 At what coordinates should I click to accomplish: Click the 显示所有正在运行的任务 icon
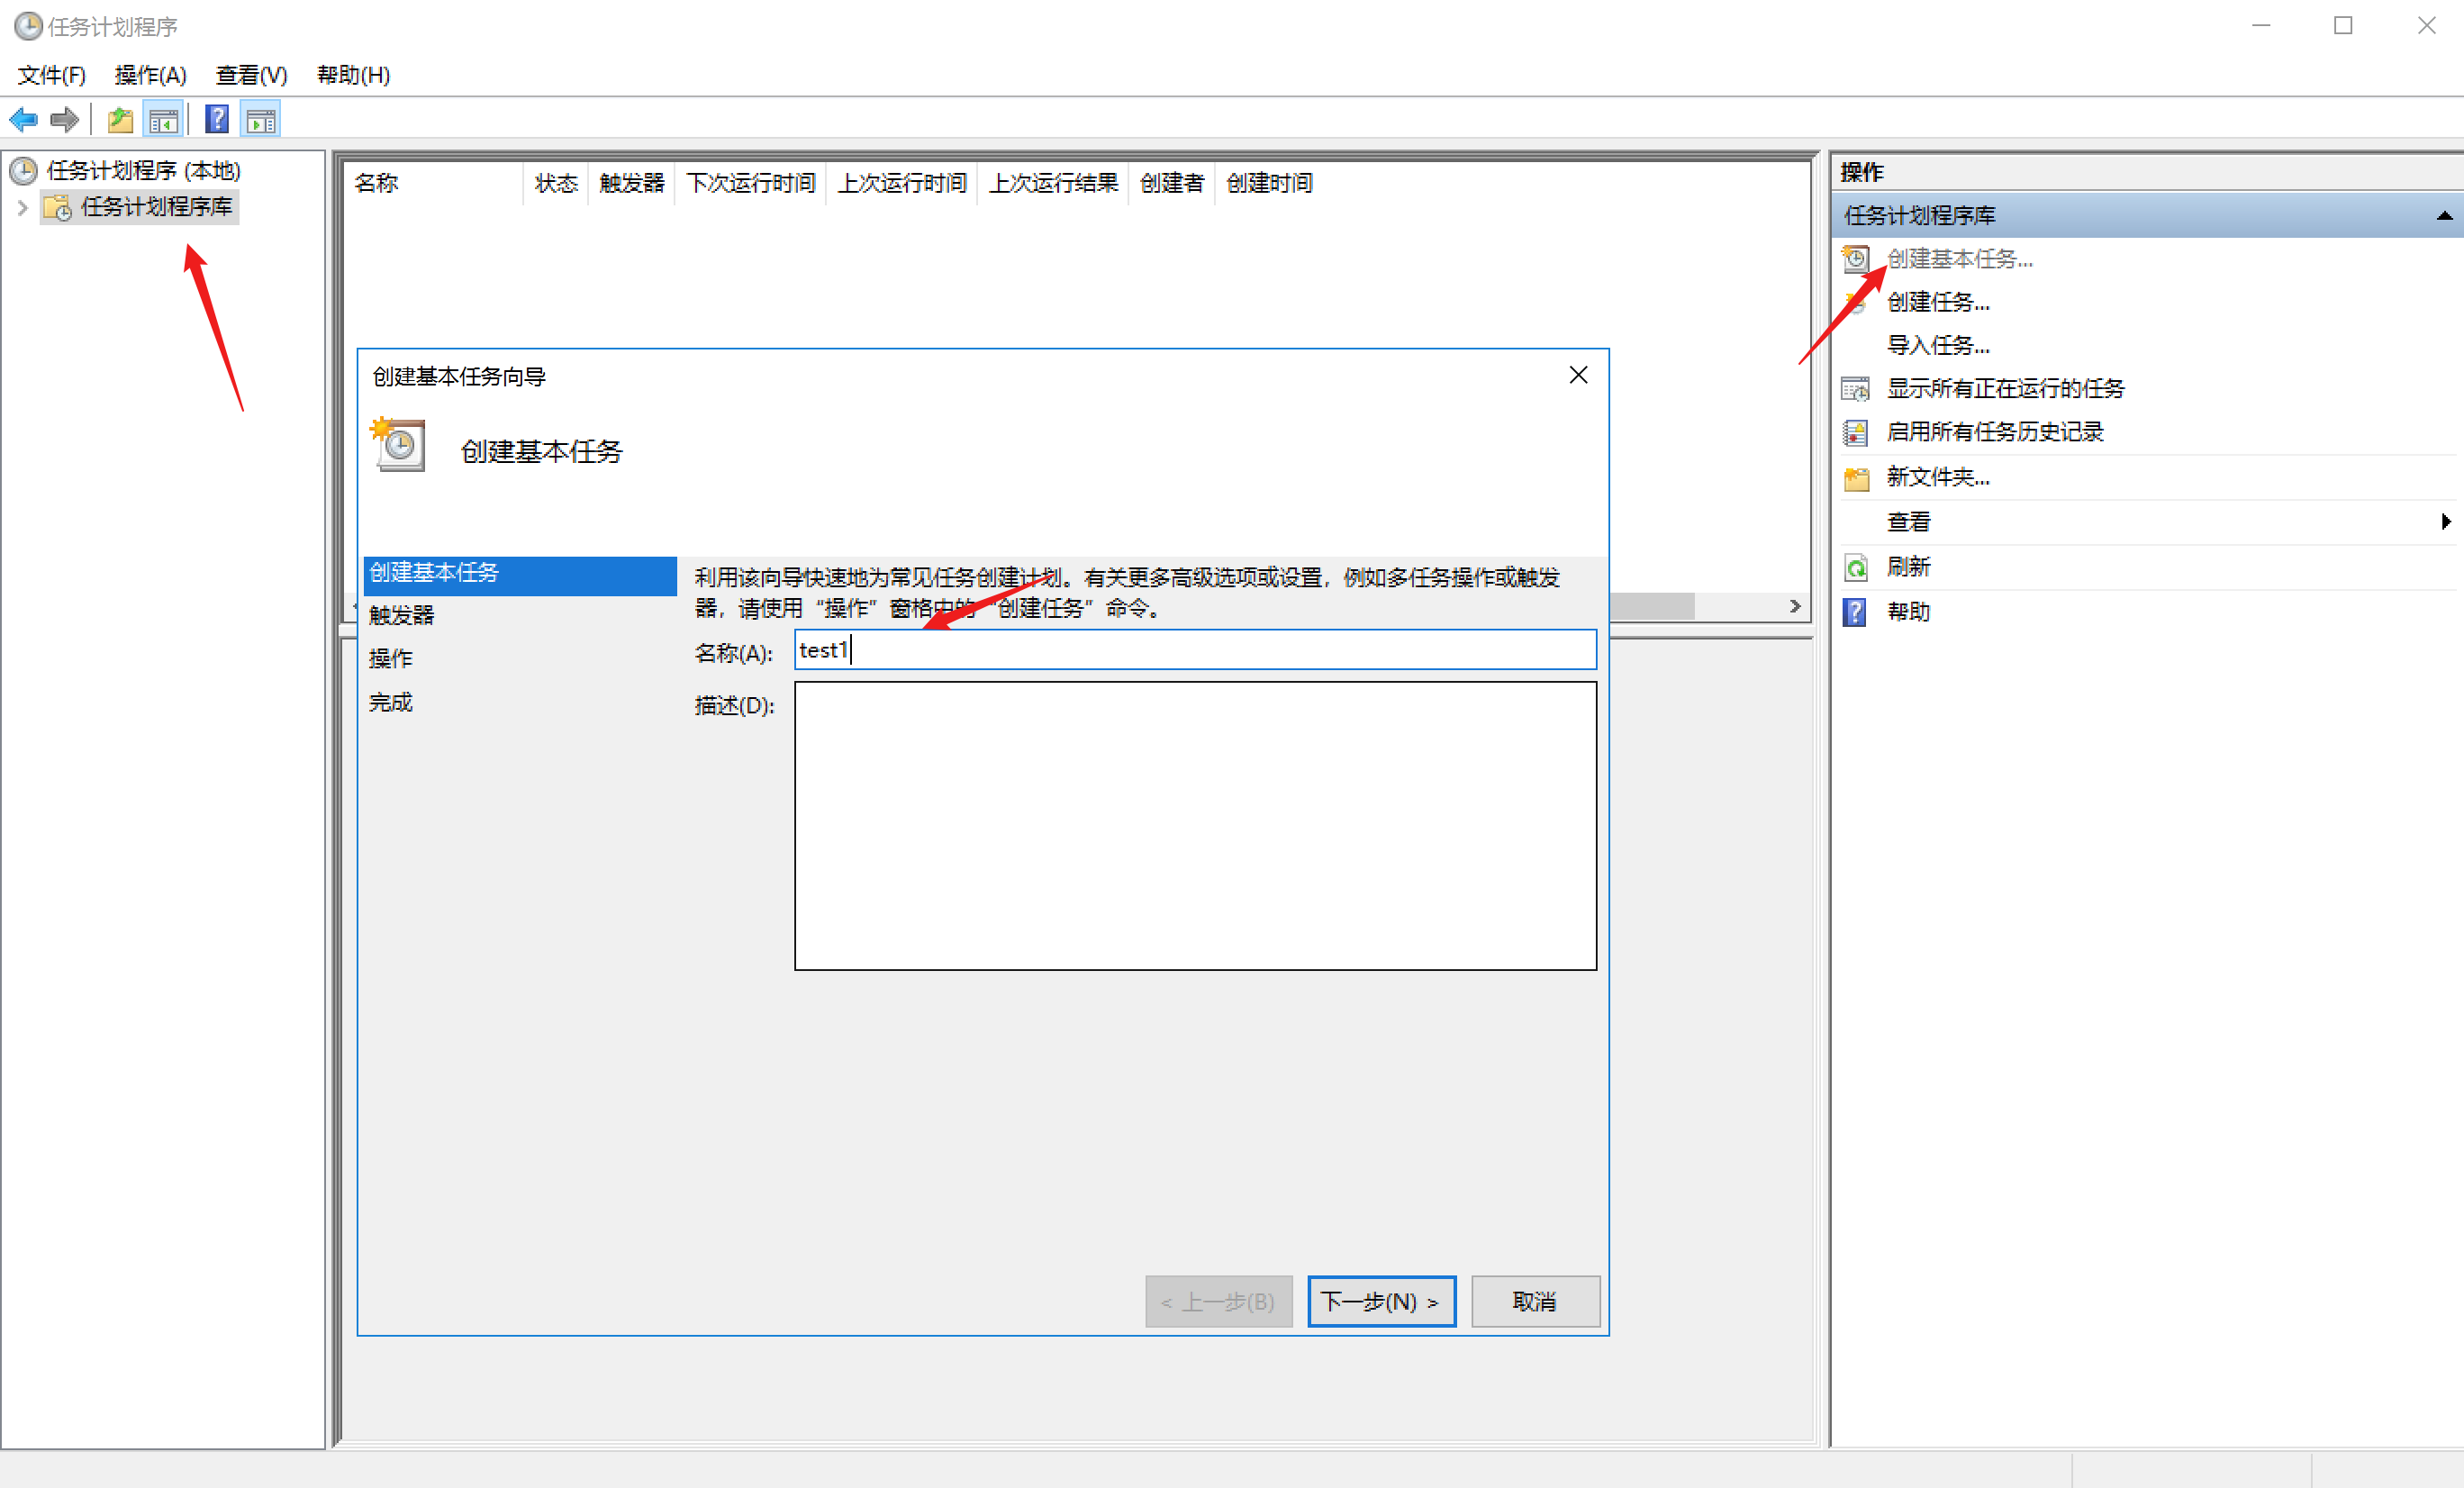coord(1856,388)
